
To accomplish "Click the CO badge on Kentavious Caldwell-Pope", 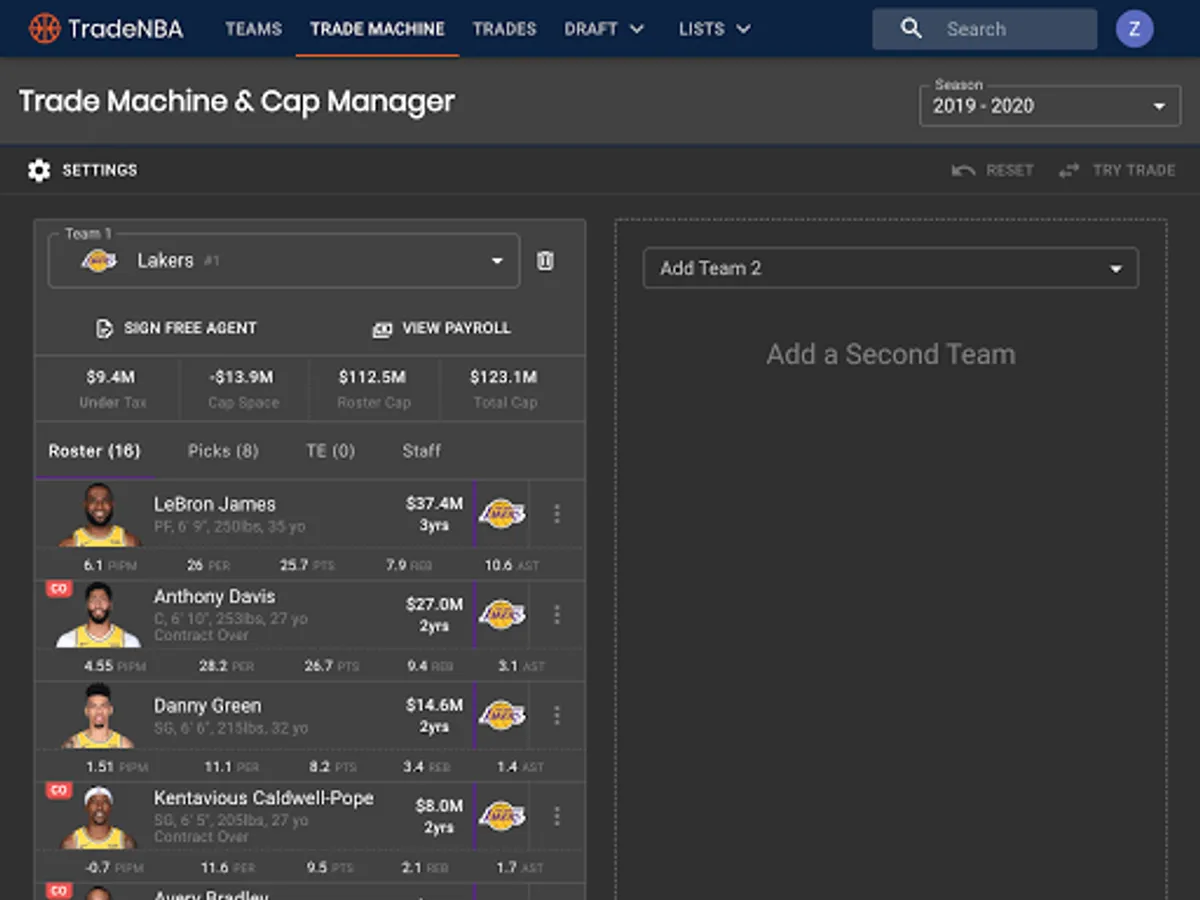I will 59,790.
